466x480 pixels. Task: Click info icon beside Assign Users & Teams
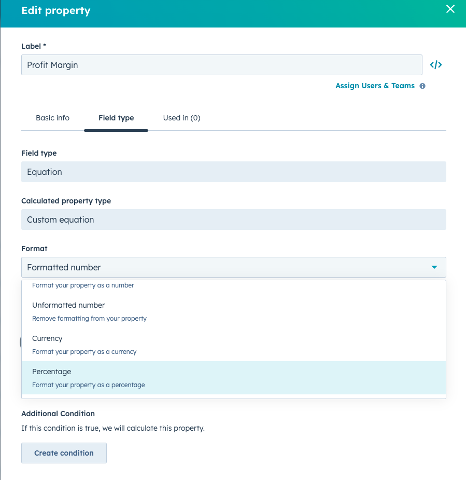(x=422, y=86)
